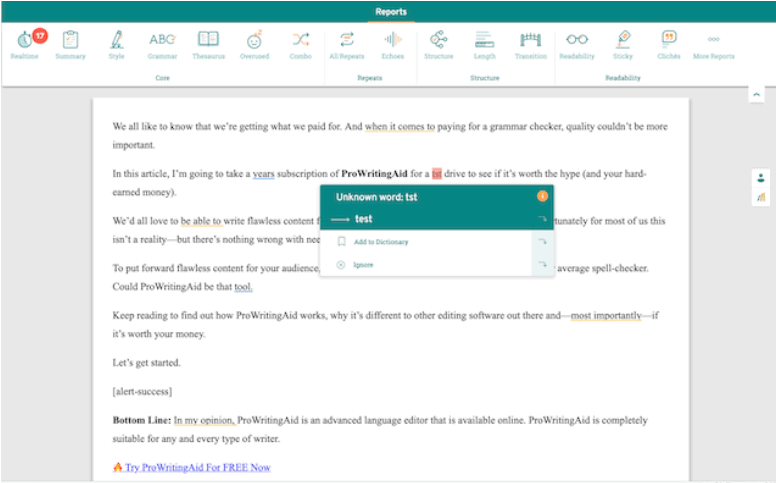Viewport: 776px width, 483px height.
Task: Choose Ignore in the suggestion popup
Action: tap(363, 265)
